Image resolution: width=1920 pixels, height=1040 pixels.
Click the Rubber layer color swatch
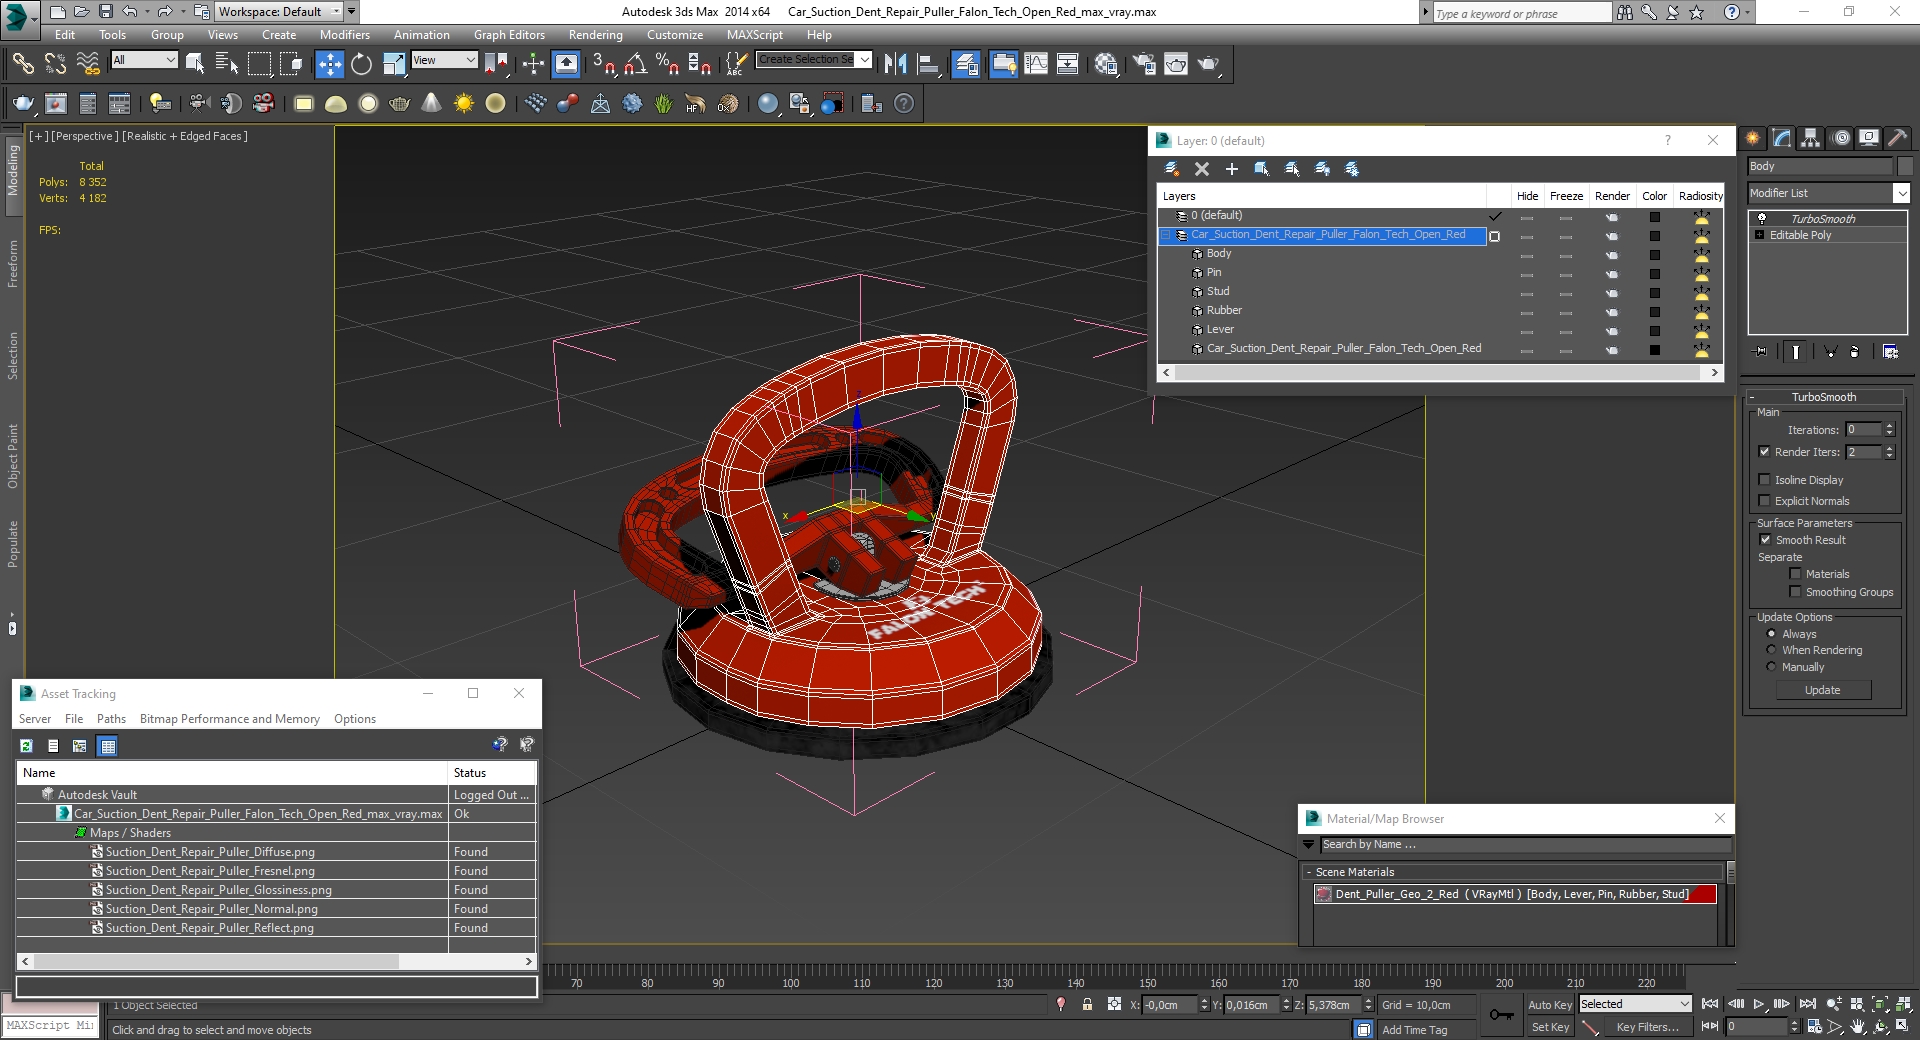(x=1655, y=312)
